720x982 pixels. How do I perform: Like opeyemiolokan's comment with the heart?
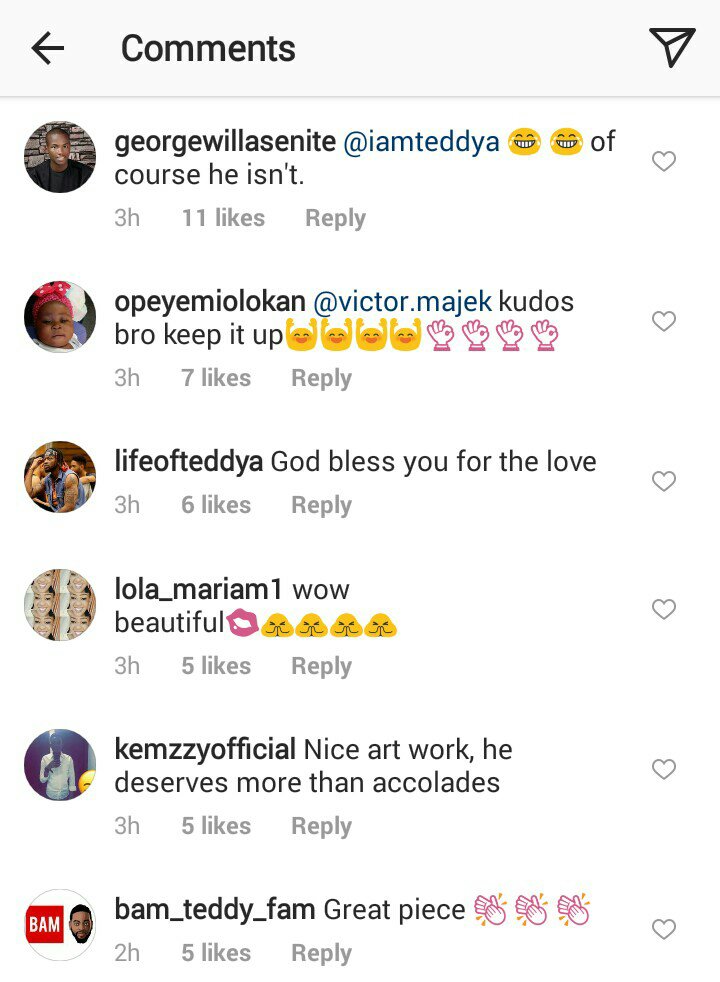pyautogui.click(x=664, y=321)
